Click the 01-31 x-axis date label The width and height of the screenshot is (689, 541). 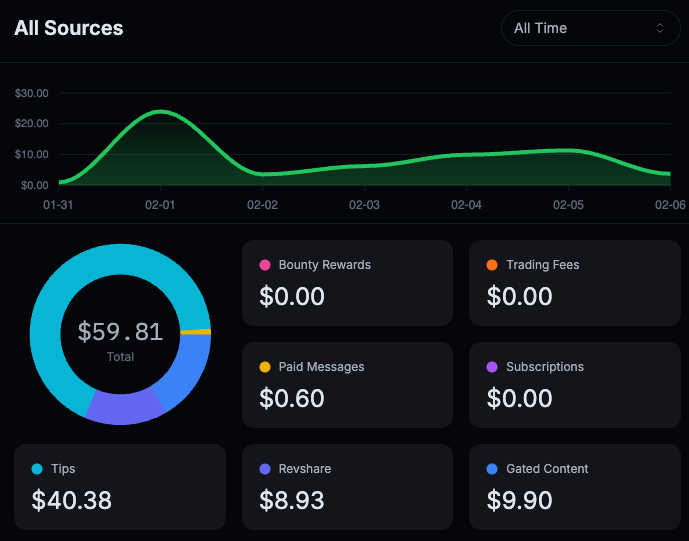pos(58,205)
